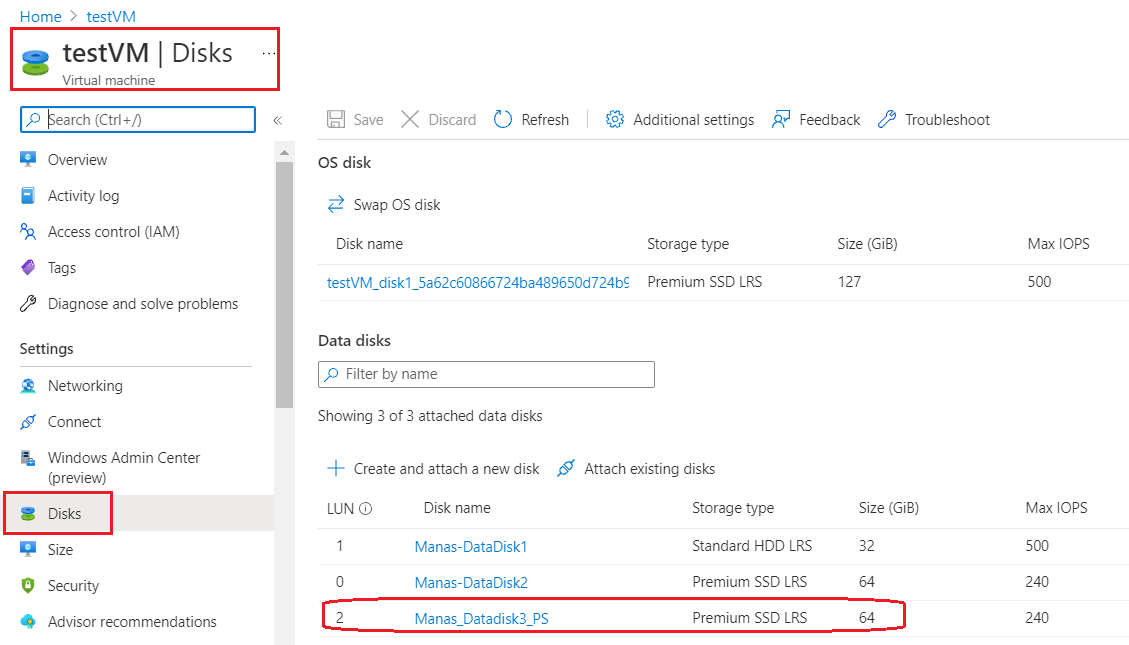The image size is (1129, 645).
Task: Click the Activity log icon
Action: coord(28,195)
